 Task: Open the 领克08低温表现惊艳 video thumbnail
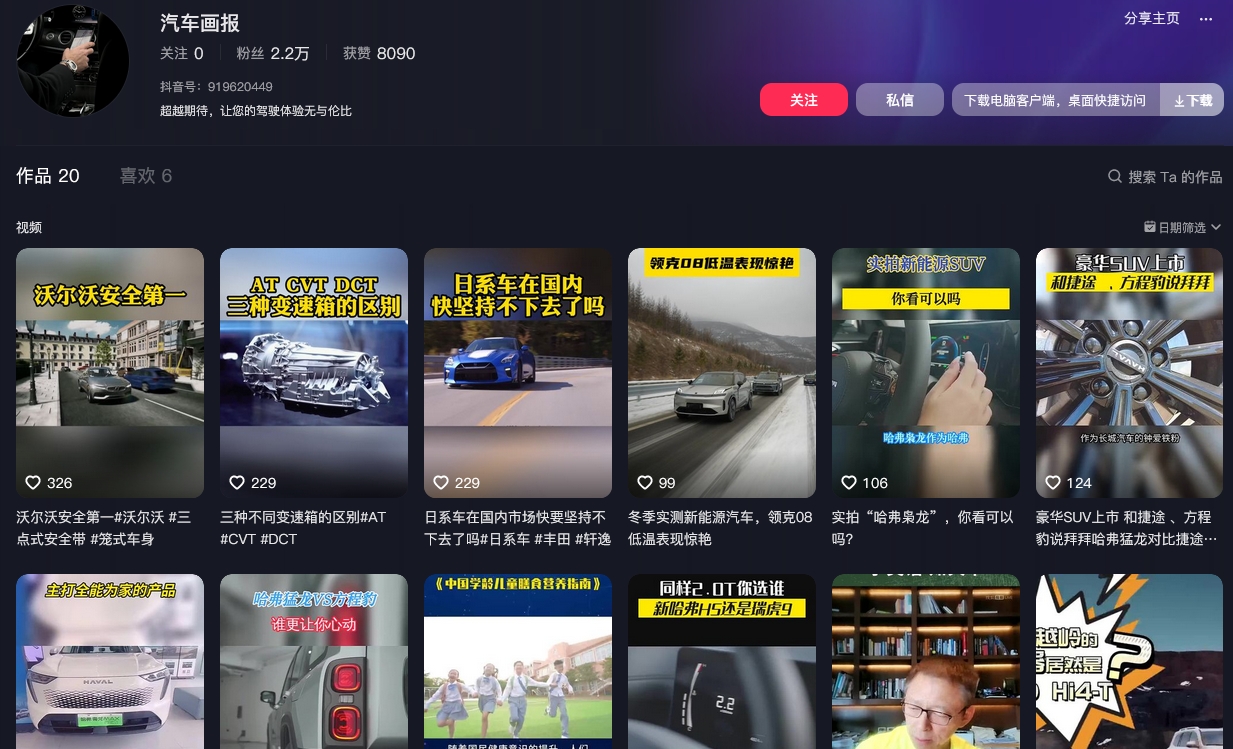722,373
